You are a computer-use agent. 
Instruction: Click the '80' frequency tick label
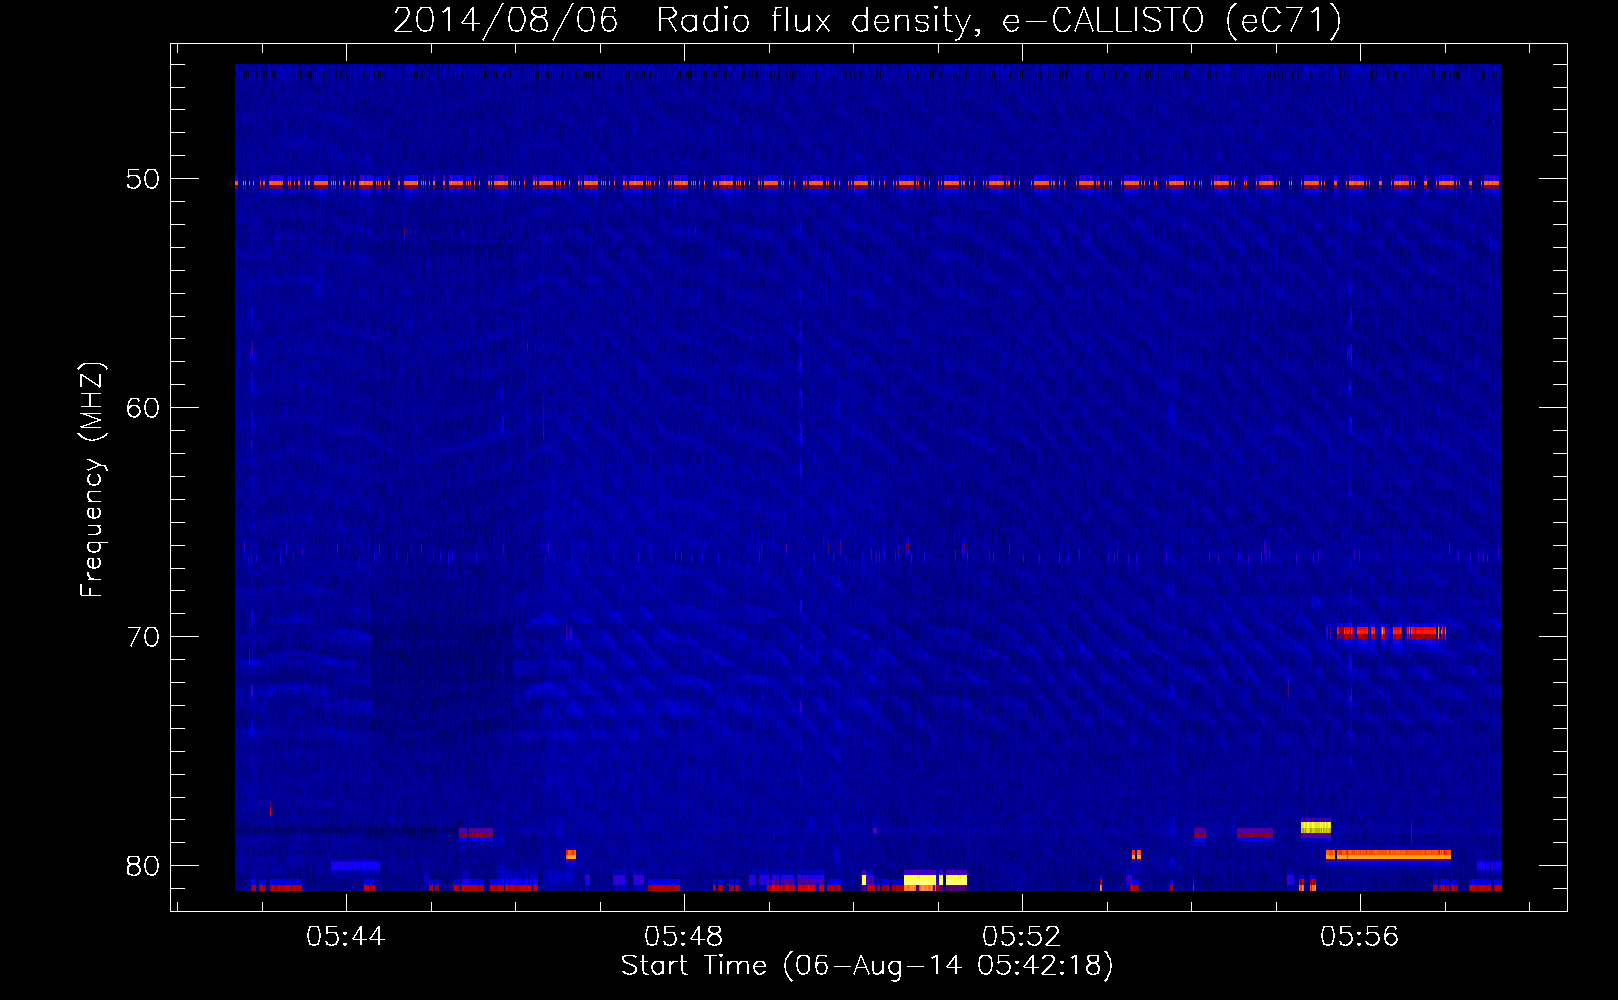(142, 866)
